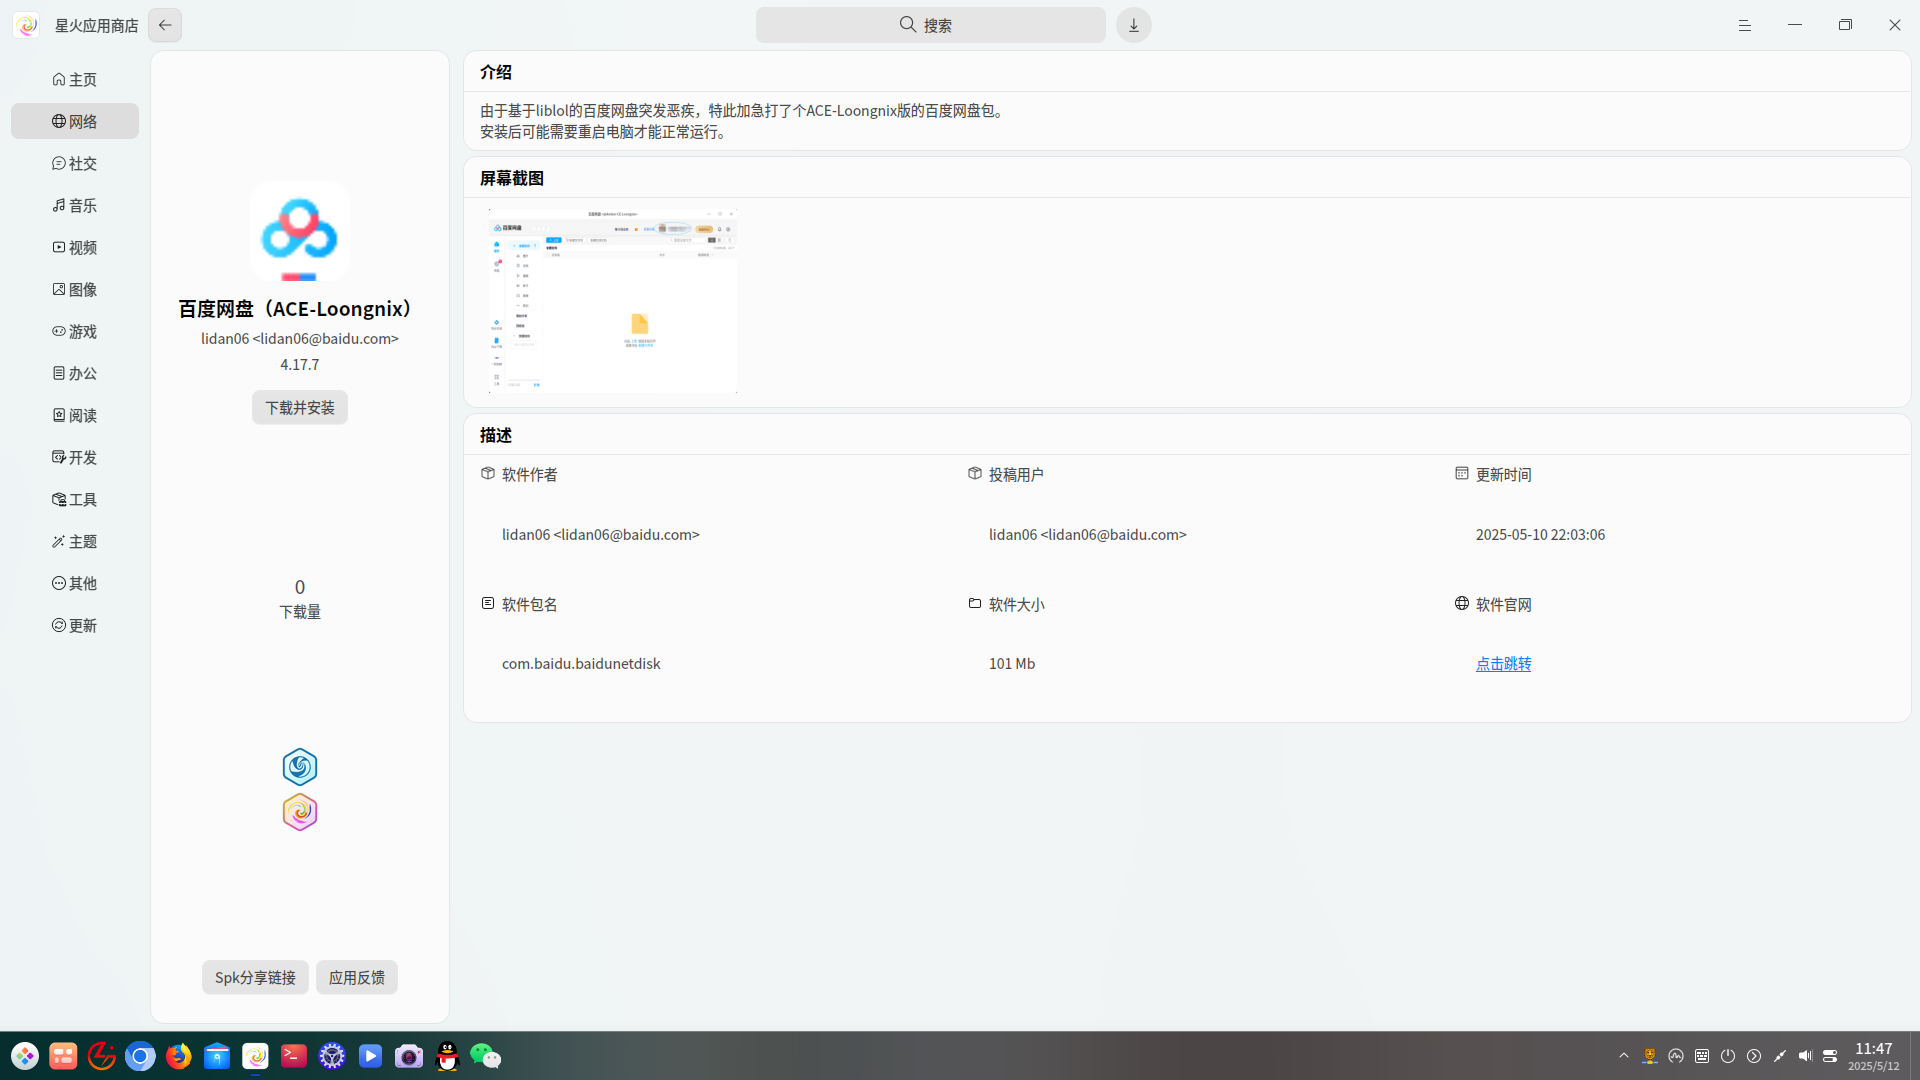The height and width of the screenshot is (1080, 1920).
Task: Select the 网络 network category
Action: click(75, 121)
